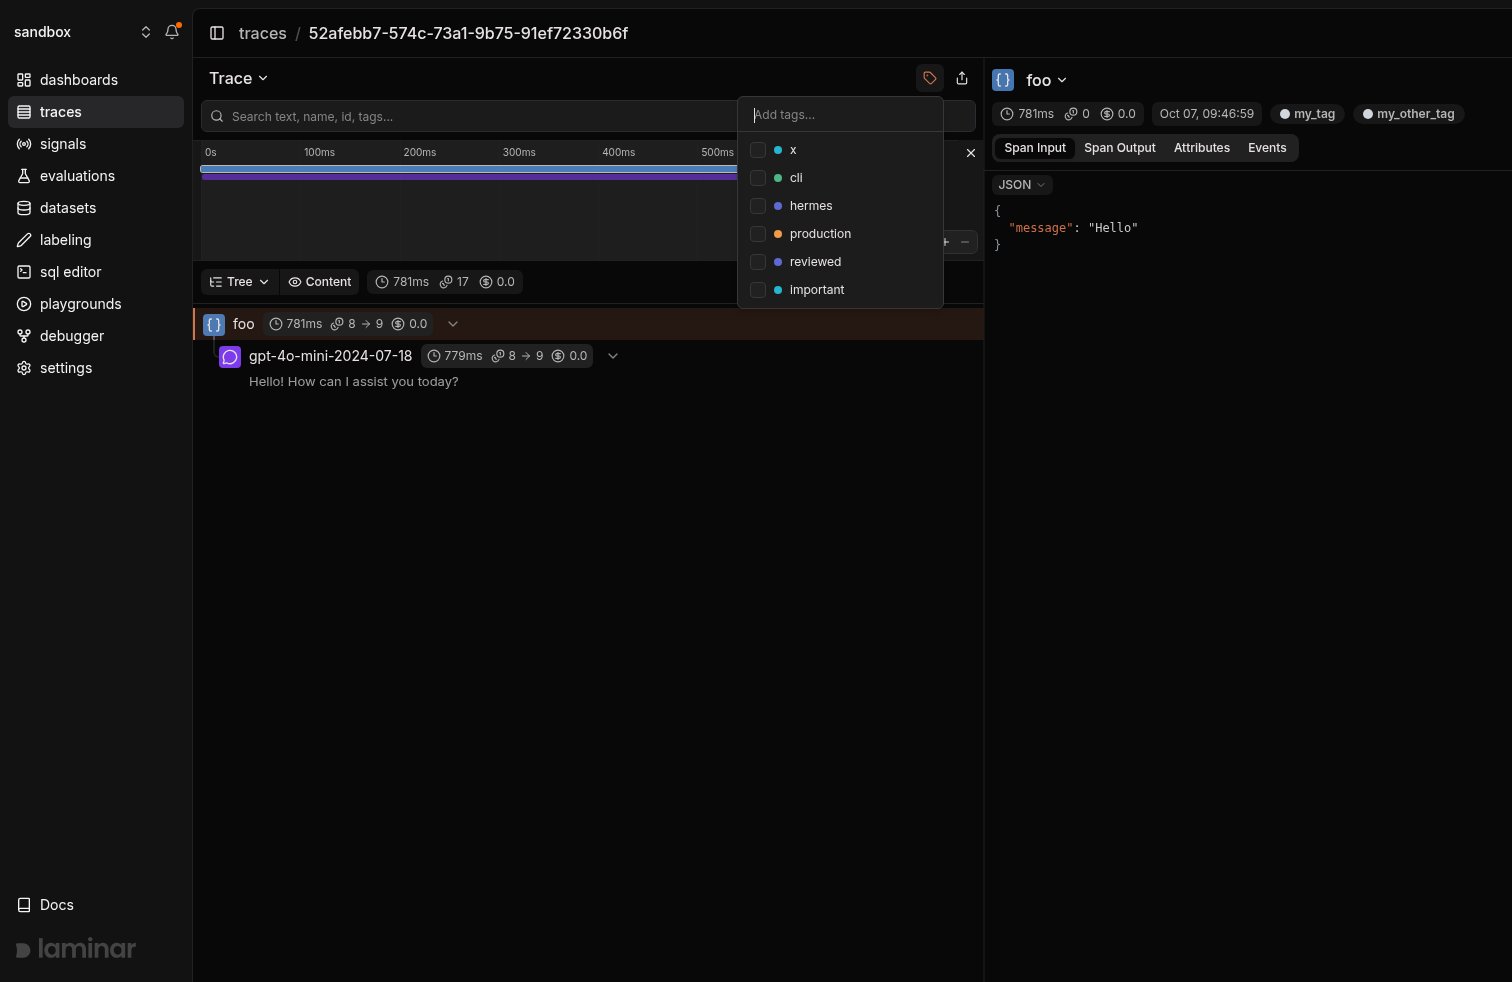The image size is (1512, 982).
Task: Select the Span Input tab
Action: pyautogui.click(x=1035, y=148)
